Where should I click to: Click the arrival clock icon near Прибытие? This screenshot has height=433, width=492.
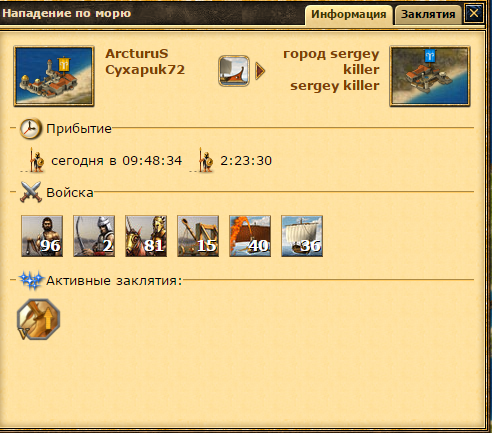point(30,128)
